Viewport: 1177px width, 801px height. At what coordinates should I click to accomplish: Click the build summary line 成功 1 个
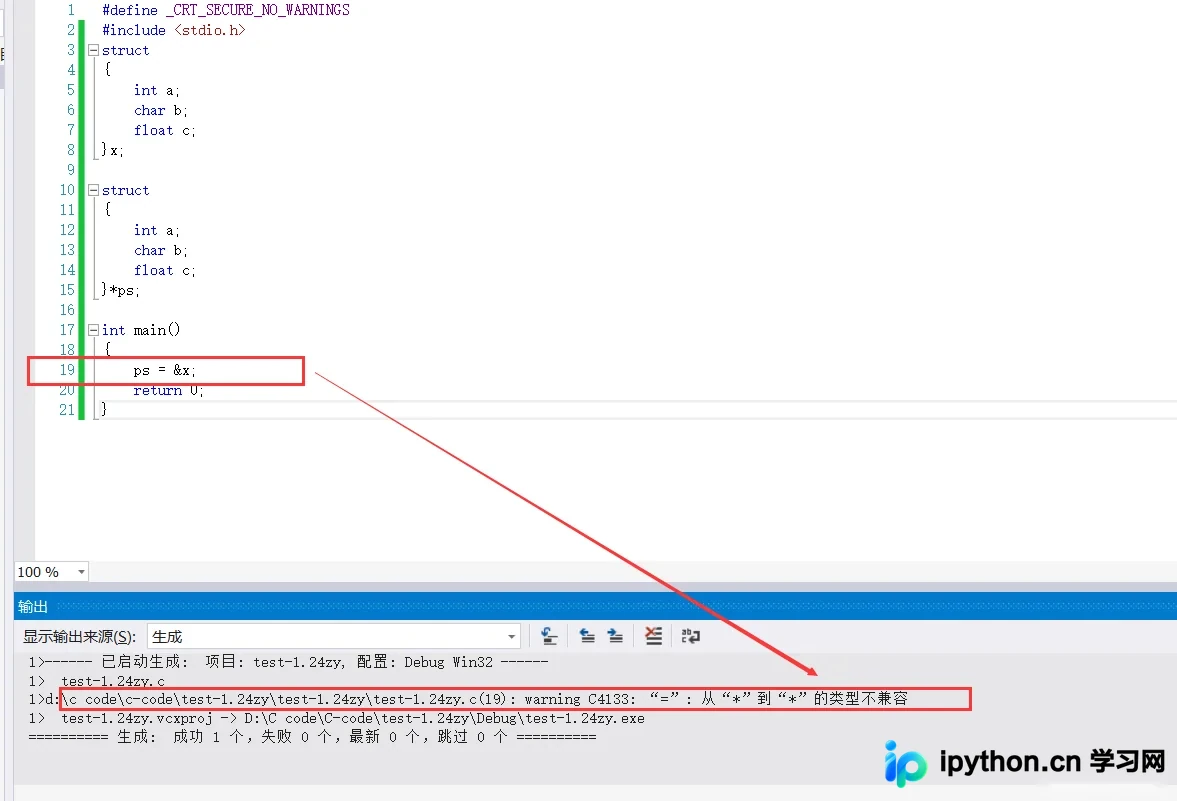pyautogui.click(x=312, y=737)
